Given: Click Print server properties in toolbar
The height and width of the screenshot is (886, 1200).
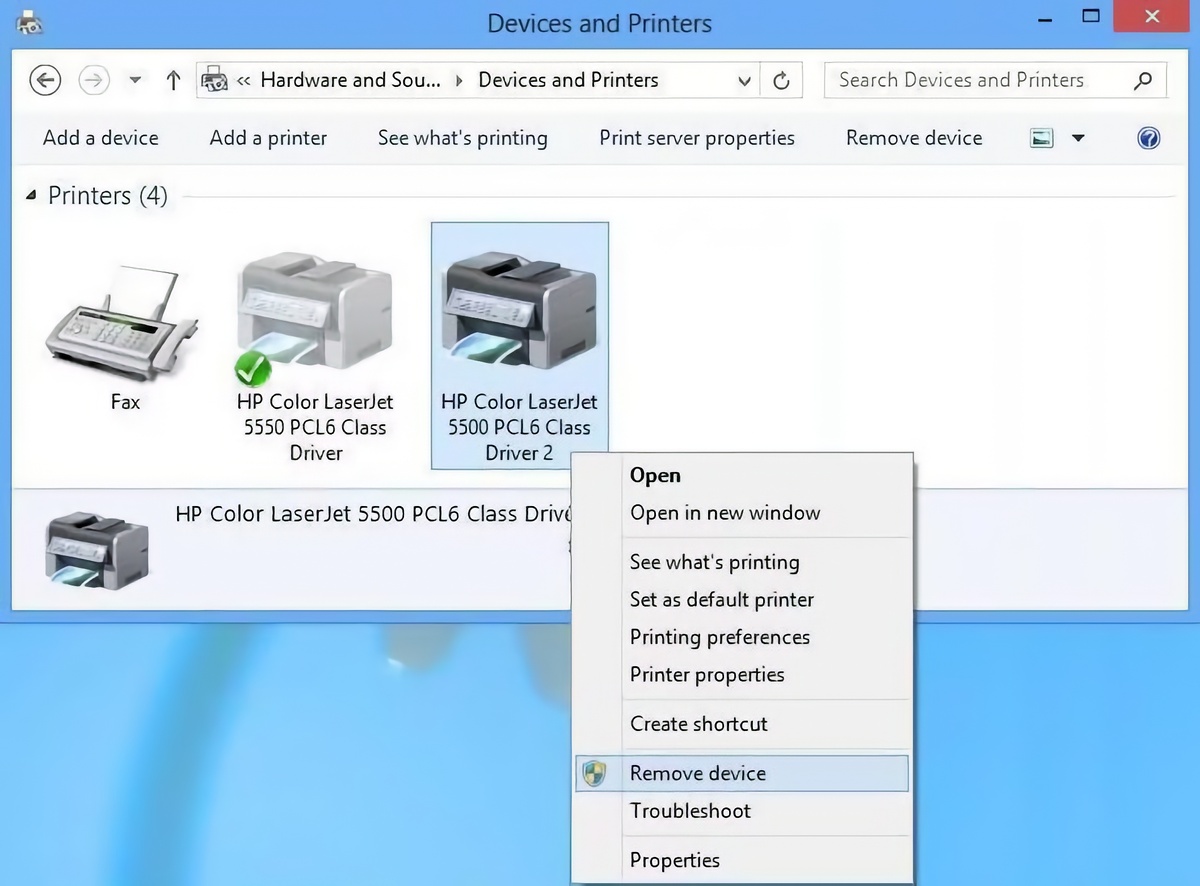Looking at the screenshot, I should 697,138.
